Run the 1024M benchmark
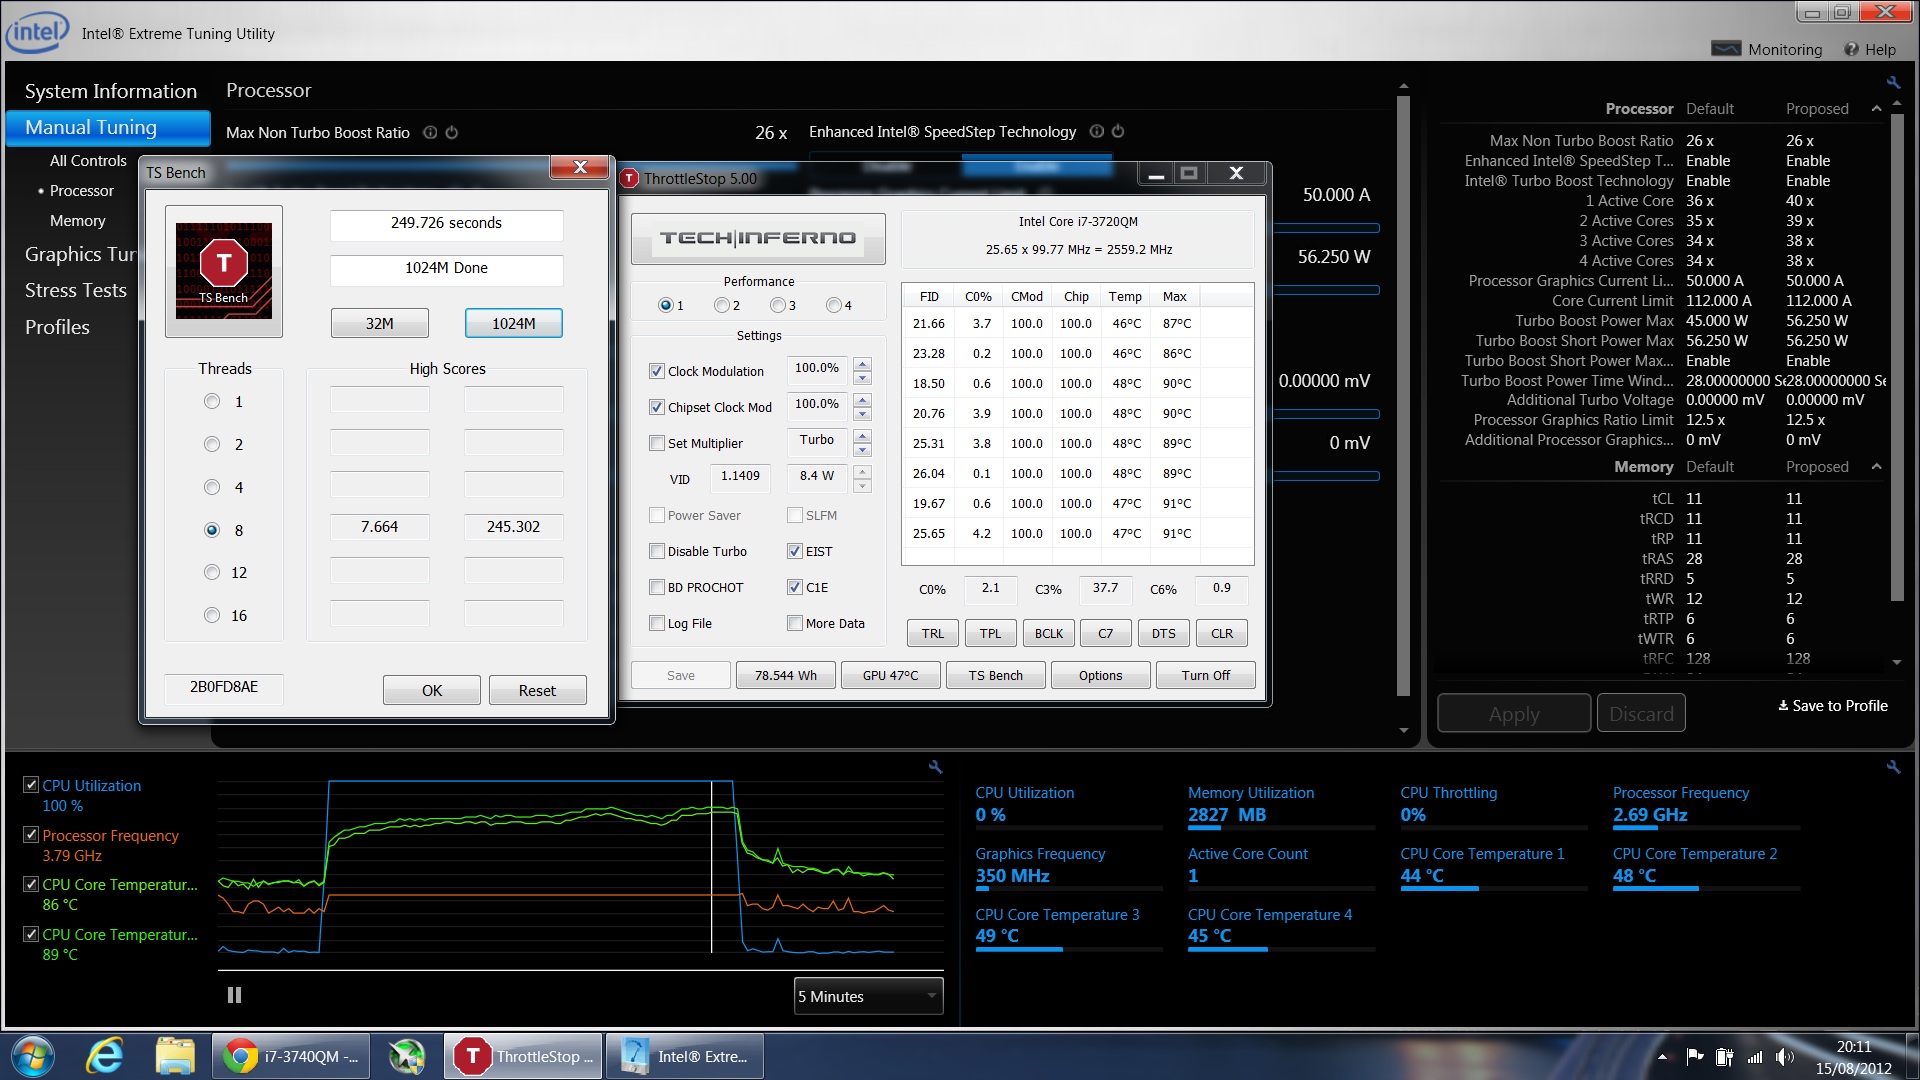 click(514, 323)
